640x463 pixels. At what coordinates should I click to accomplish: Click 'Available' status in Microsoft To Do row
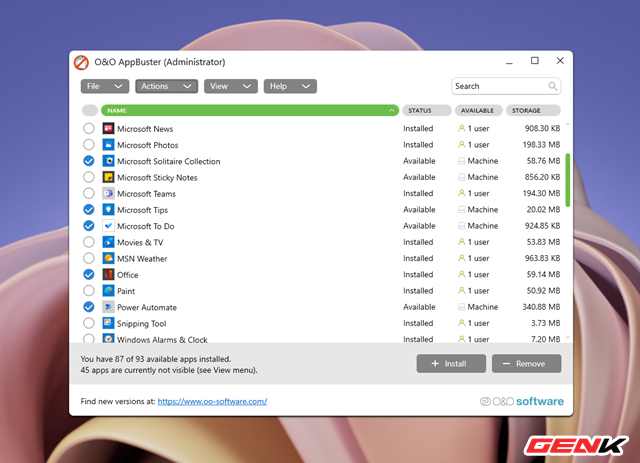pos(419,226)
